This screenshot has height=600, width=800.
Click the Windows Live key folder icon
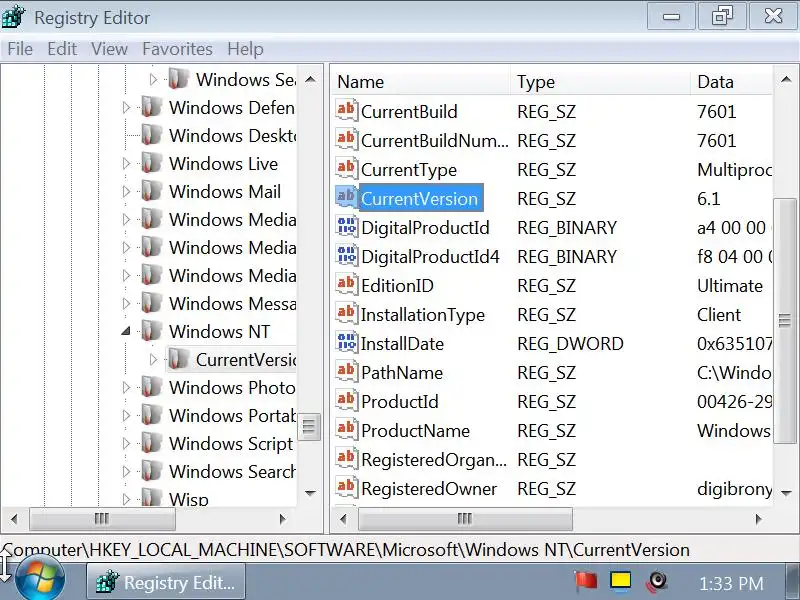(152, 163)
